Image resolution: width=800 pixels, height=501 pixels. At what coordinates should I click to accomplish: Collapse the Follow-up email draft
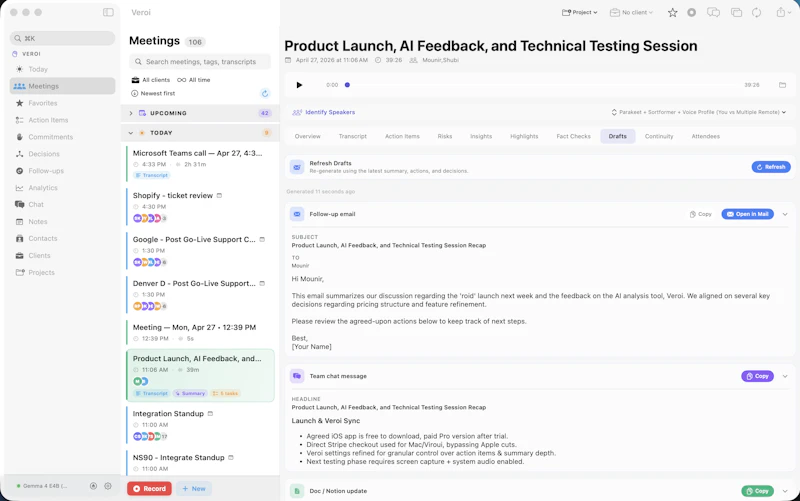(785, 214)
